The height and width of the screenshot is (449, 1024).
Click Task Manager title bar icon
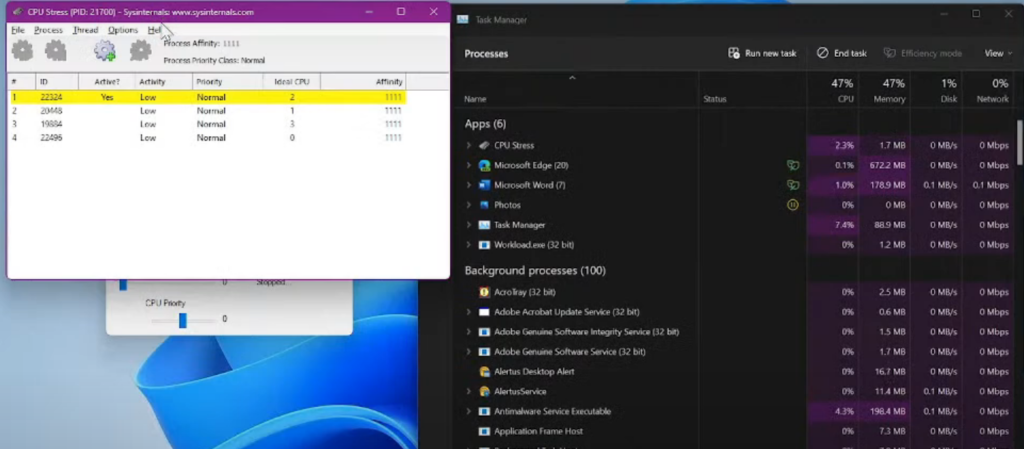click(462, 20)
